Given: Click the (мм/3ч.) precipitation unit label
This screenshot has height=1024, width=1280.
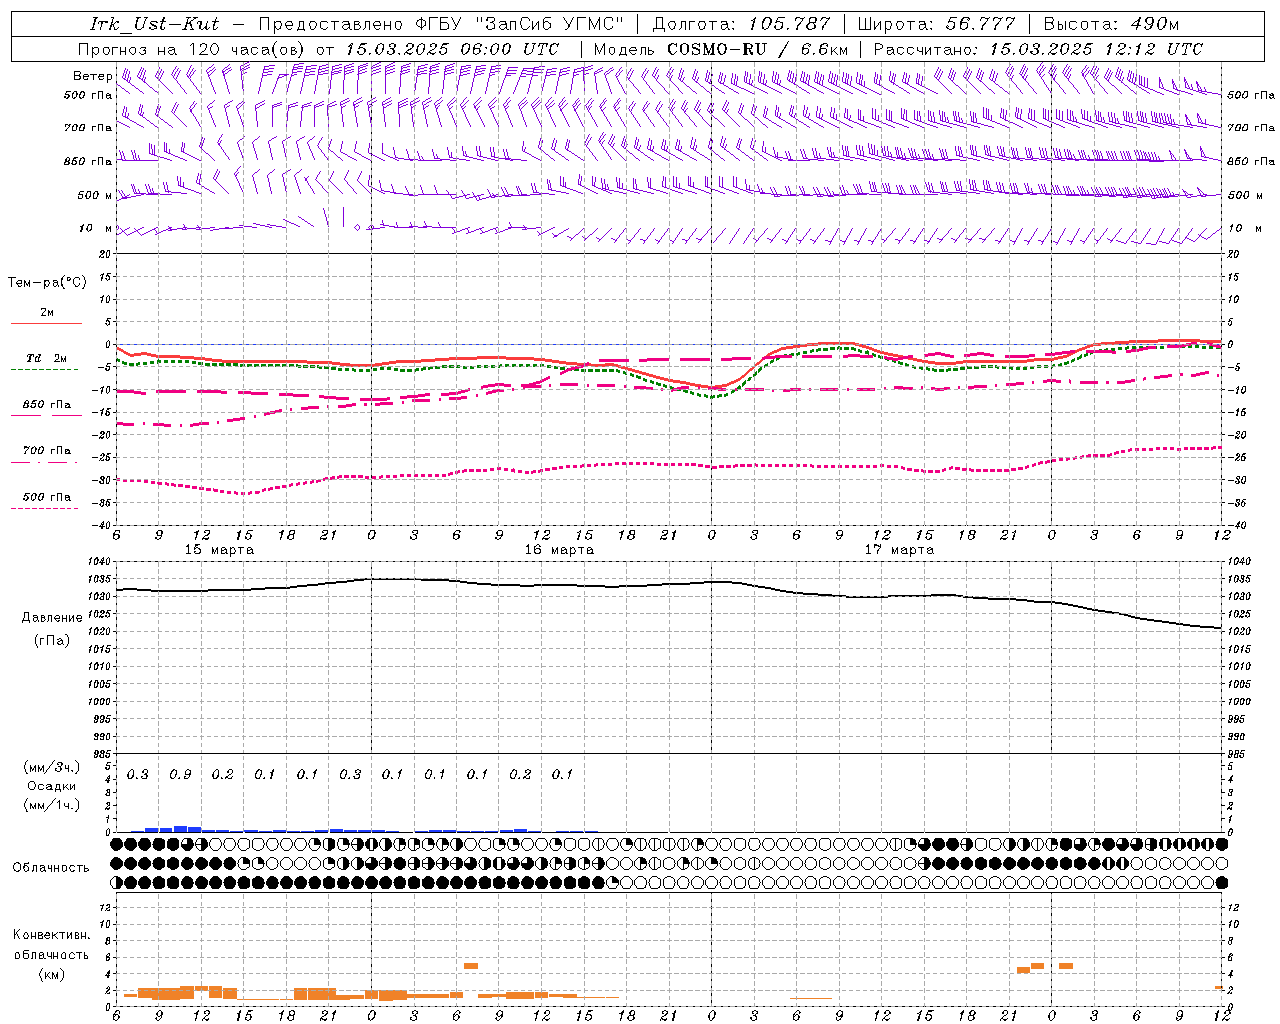Looking at the screenshot, I should tap(51, 768).
